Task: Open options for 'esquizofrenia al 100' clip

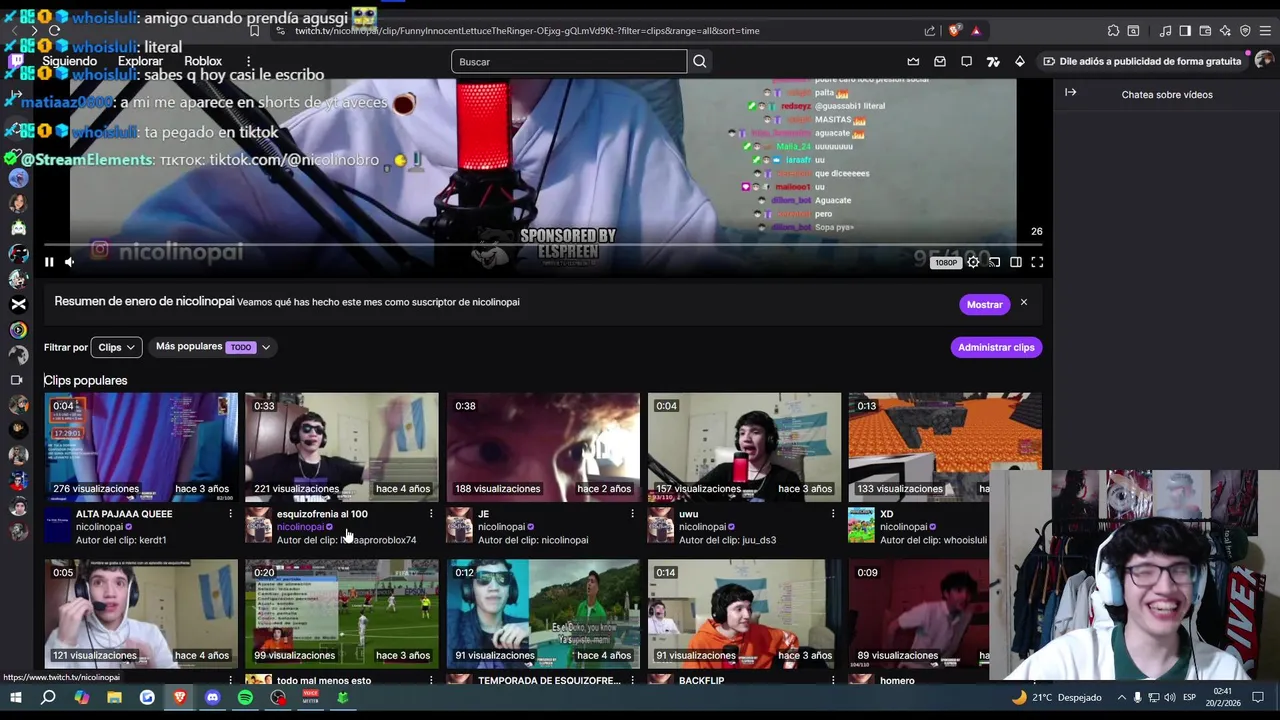Action: 431,514
